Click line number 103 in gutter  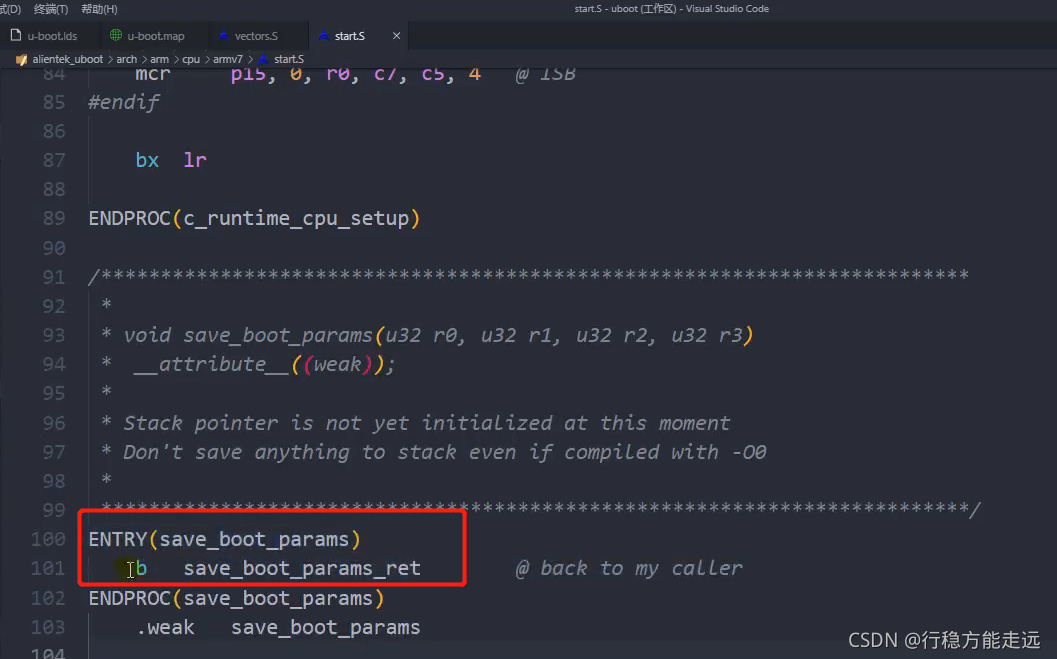48,627
